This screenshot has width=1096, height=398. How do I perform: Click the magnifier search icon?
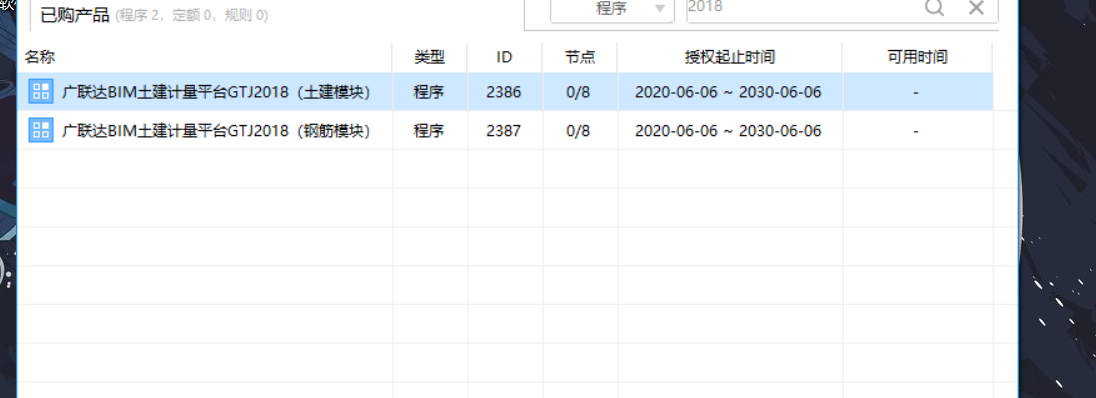[934, 7]
